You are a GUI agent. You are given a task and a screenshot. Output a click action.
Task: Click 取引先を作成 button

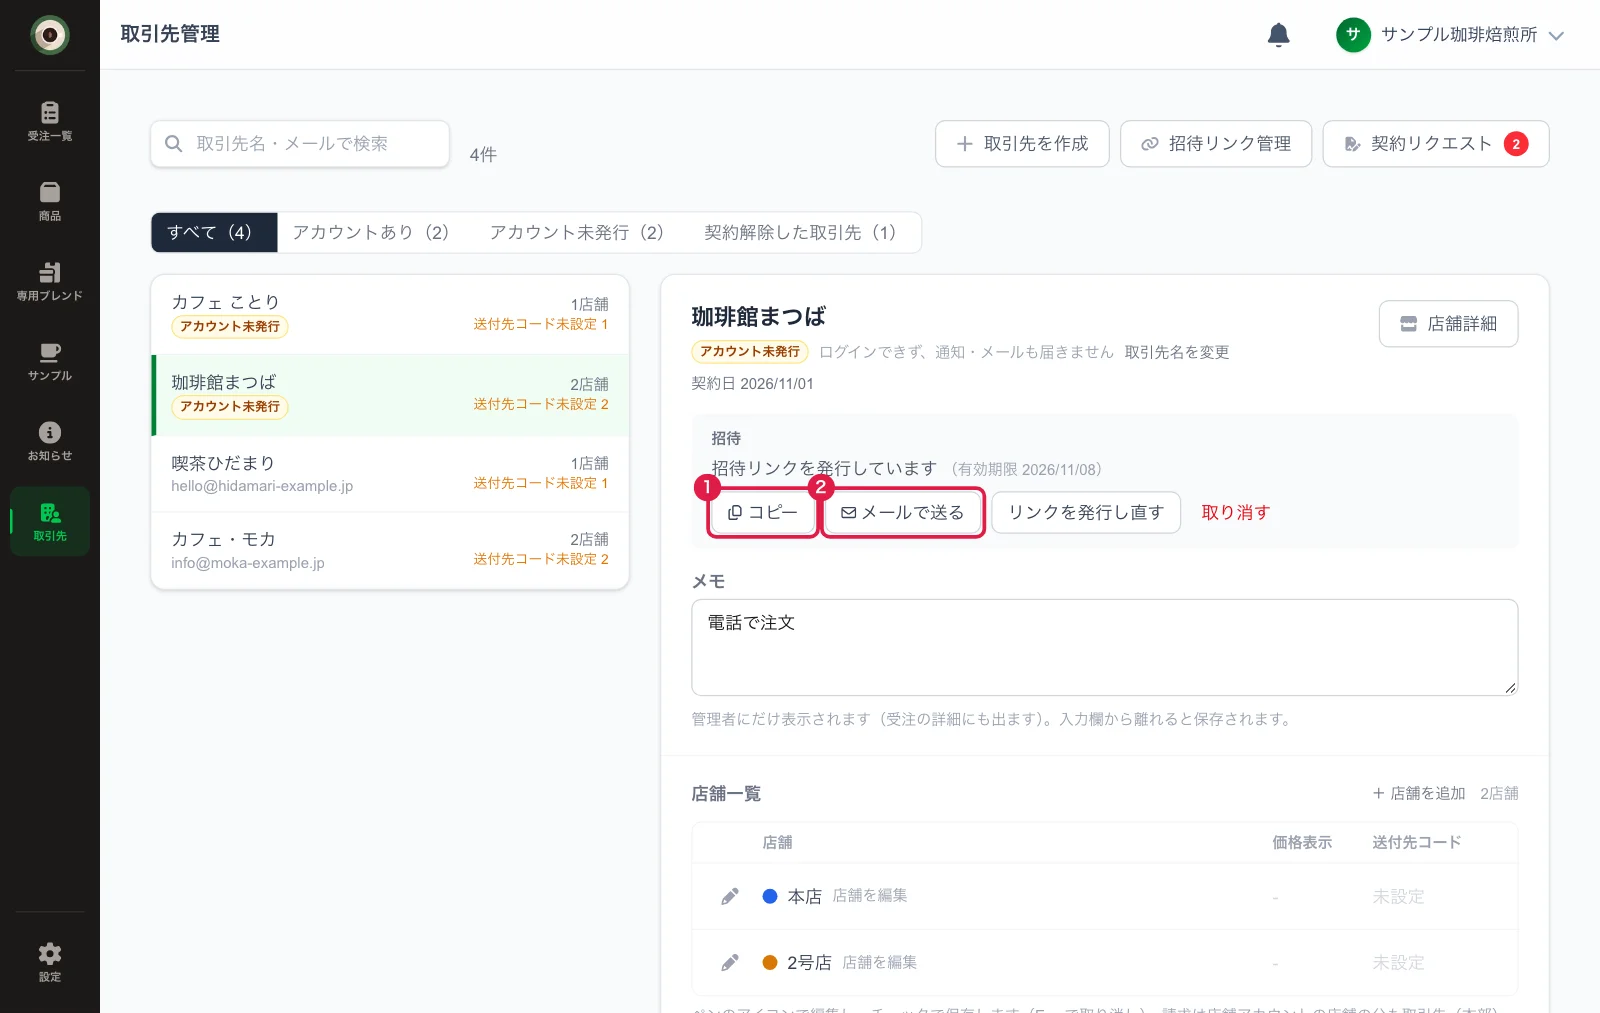[1022, 144]
